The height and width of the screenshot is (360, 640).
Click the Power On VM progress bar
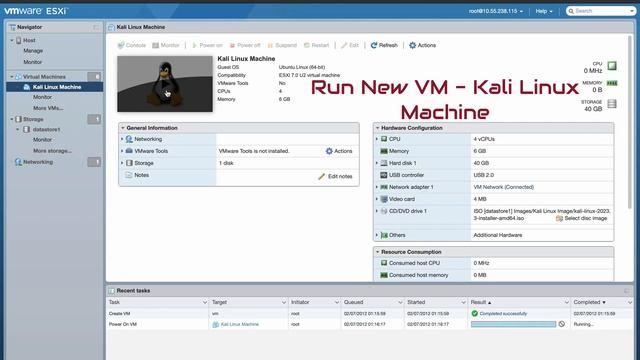click(513, 324)
